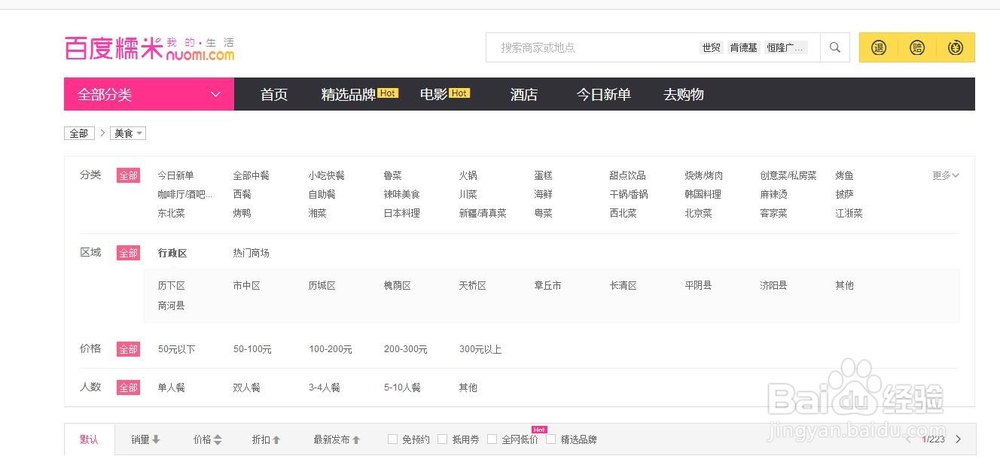Select 全部 in the 人数 row
Image resolution: width=1000 pixels, height=465 pixels.
pyautogui.click(x=128, y=387)
